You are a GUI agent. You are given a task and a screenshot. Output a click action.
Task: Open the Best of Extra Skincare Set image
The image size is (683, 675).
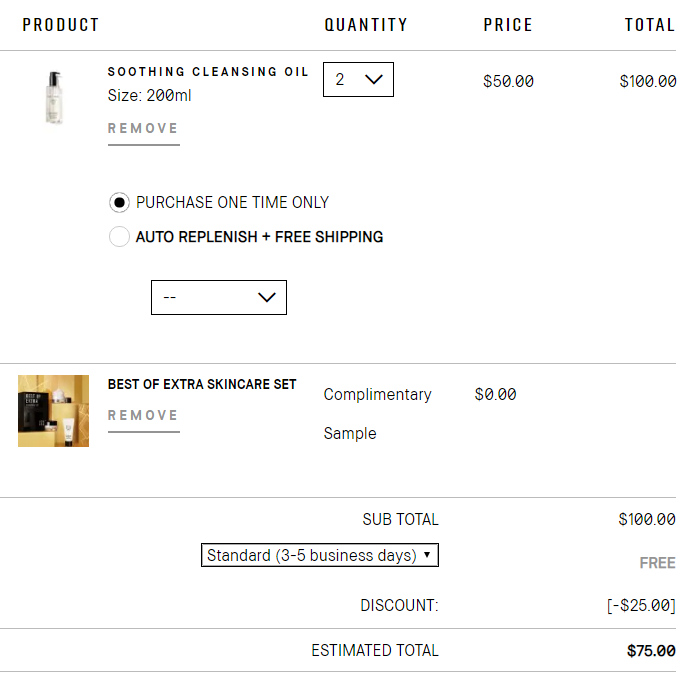point(53,411)
